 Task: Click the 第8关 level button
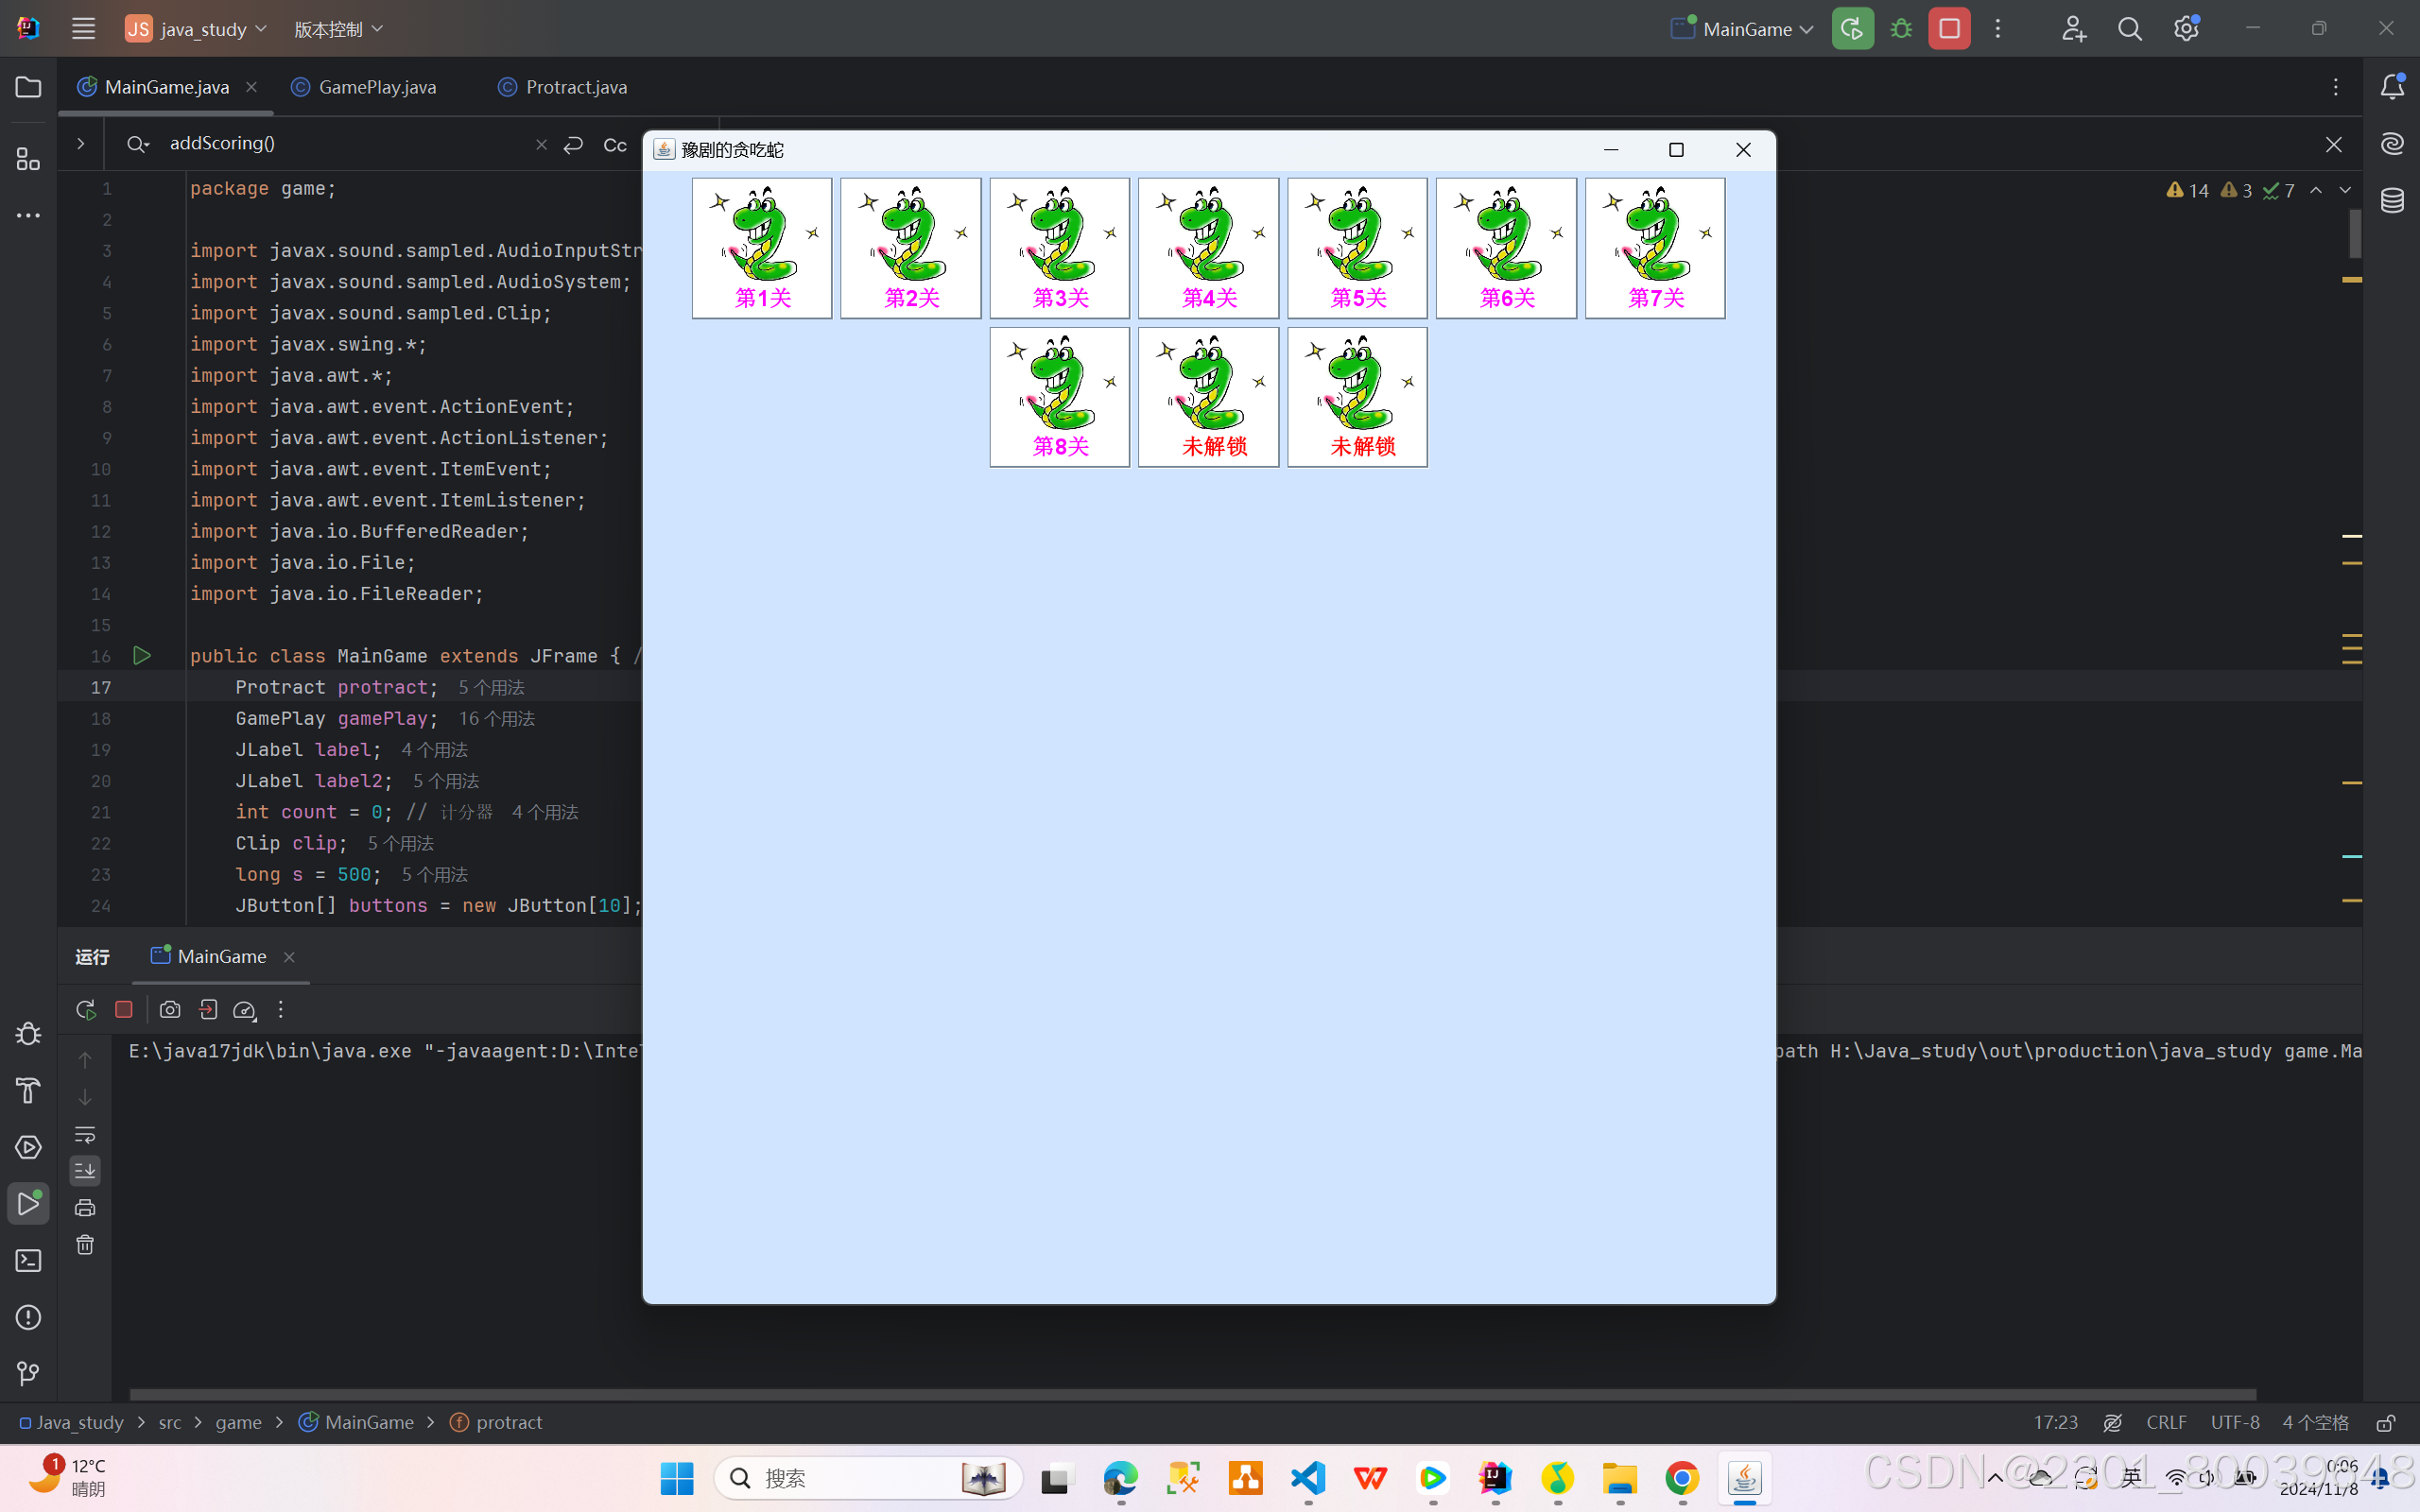[1059, 397]
